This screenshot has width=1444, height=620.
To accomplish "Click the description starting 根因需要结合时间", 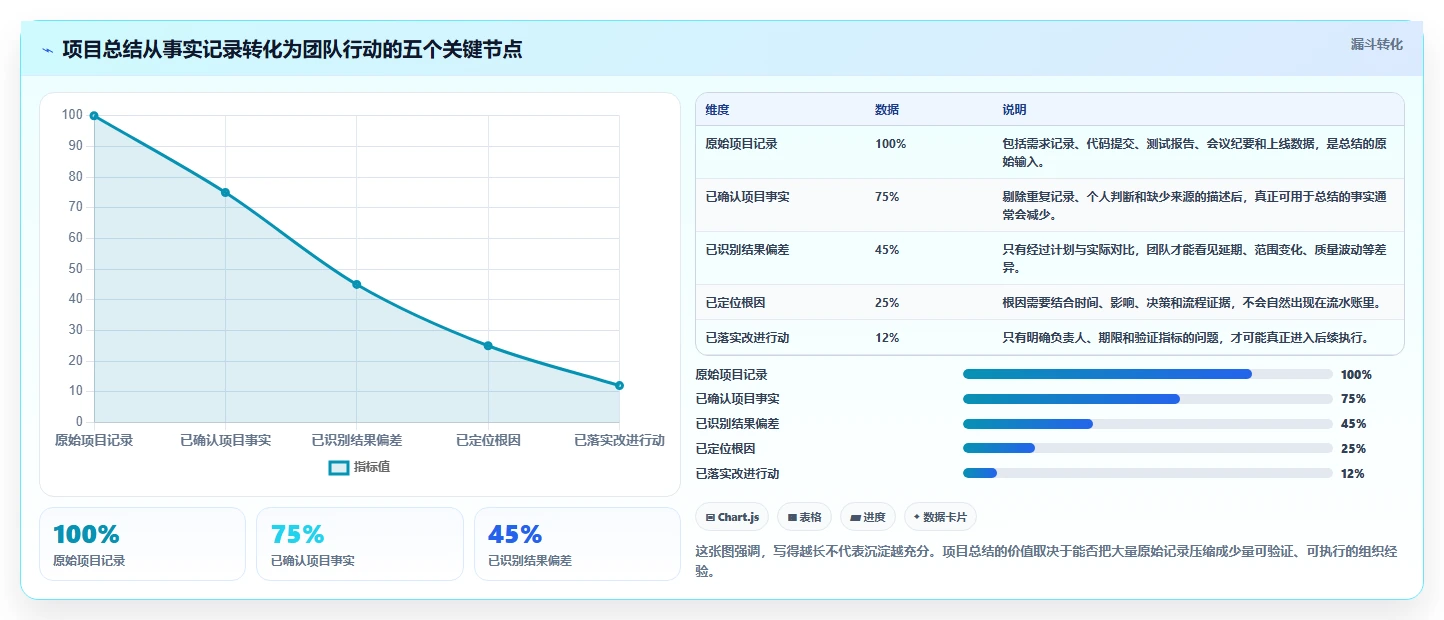I will tap(1191, 302).
